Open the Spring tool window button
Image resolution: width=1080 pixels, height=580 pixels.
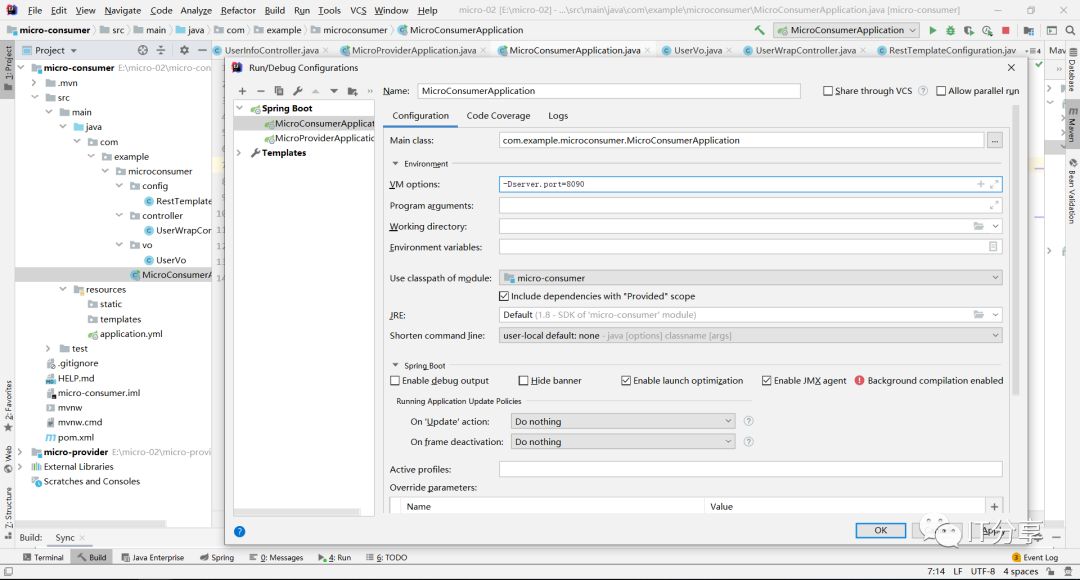click(x=217, y=557)
